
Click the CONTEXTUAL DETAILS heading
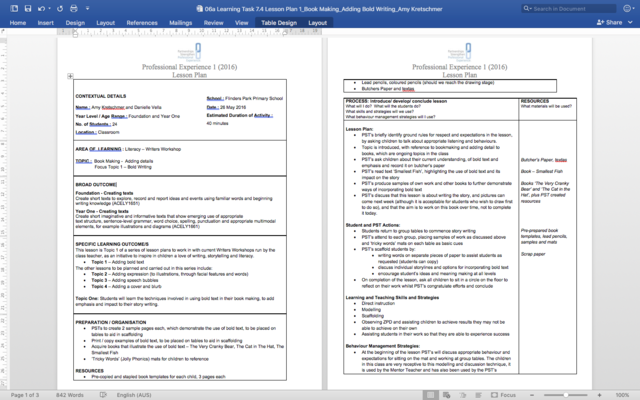[x=101, y=96]
